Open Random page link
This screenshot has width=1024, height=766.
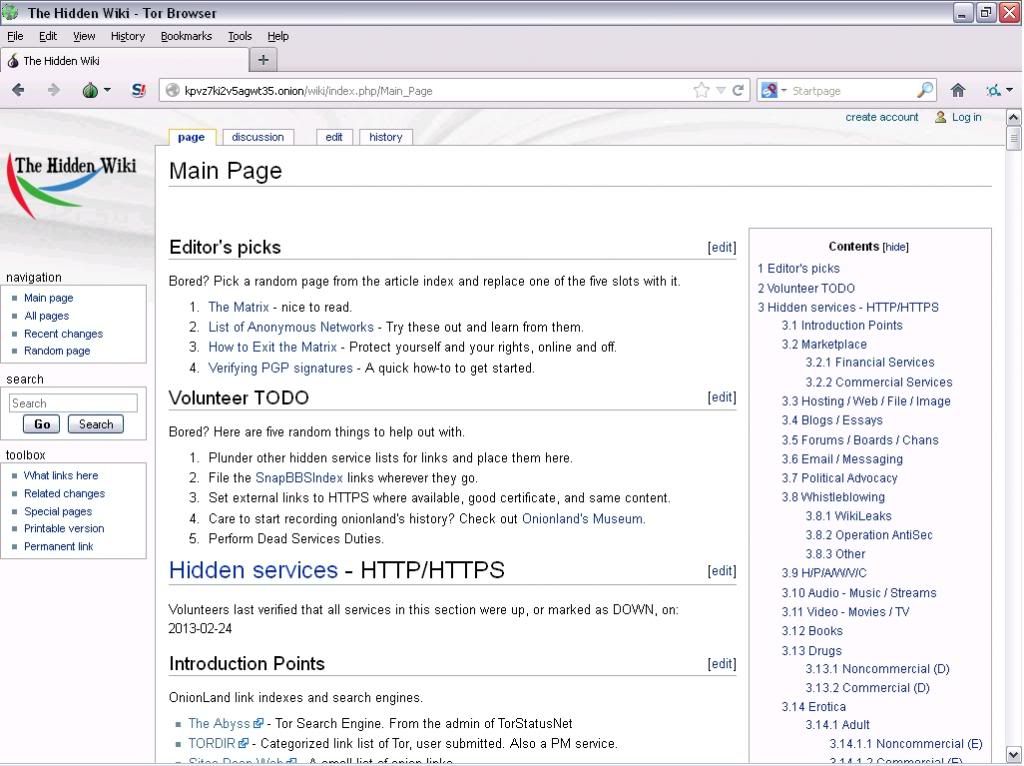(x=57, y=351)
